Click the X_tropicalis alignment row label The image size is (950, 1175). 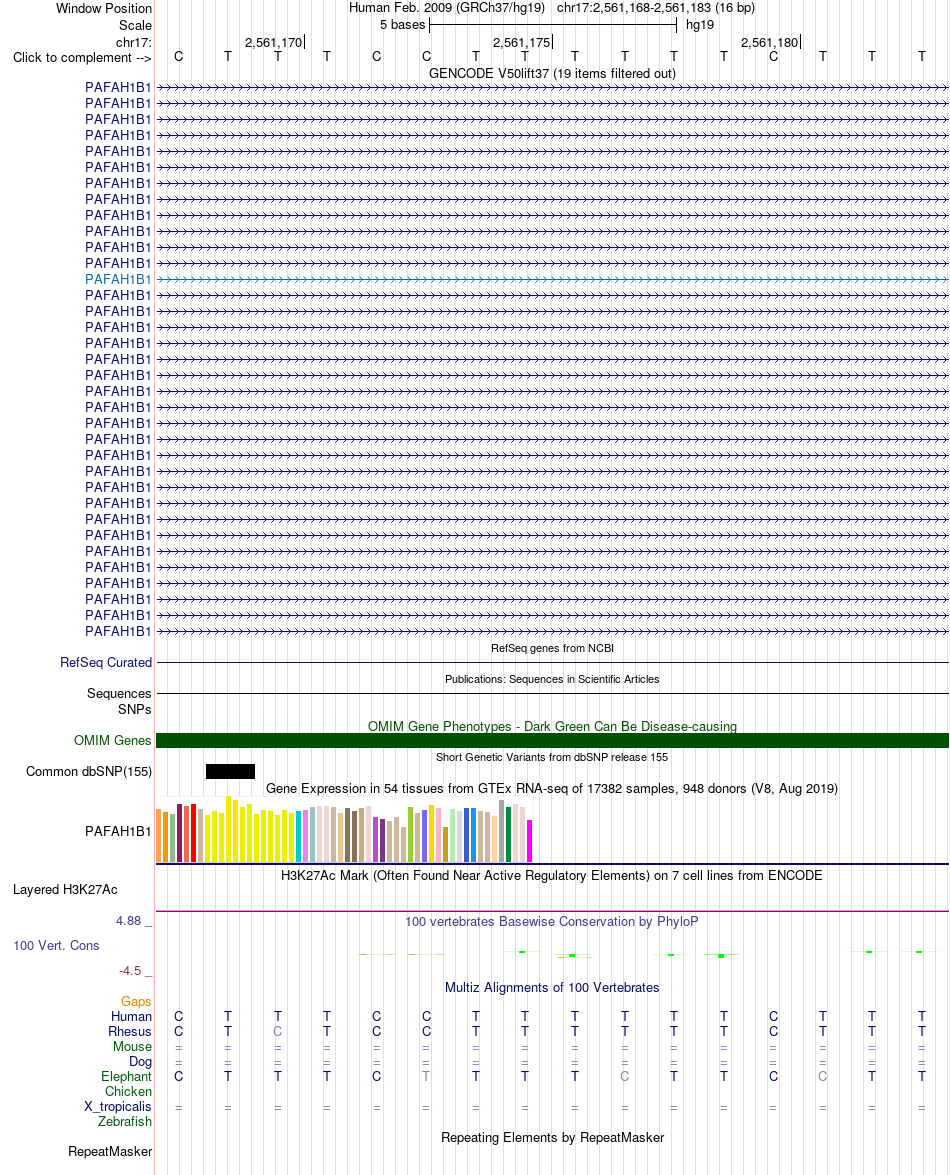pyautogui.click(x=118, y=1107)
